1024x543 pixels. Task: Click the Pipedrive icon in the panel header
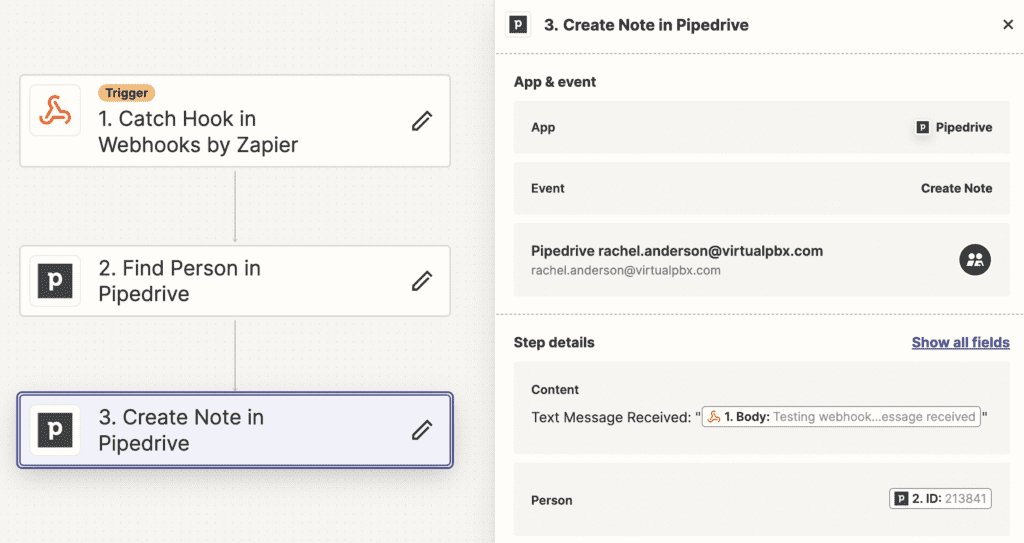coord(519,25)
